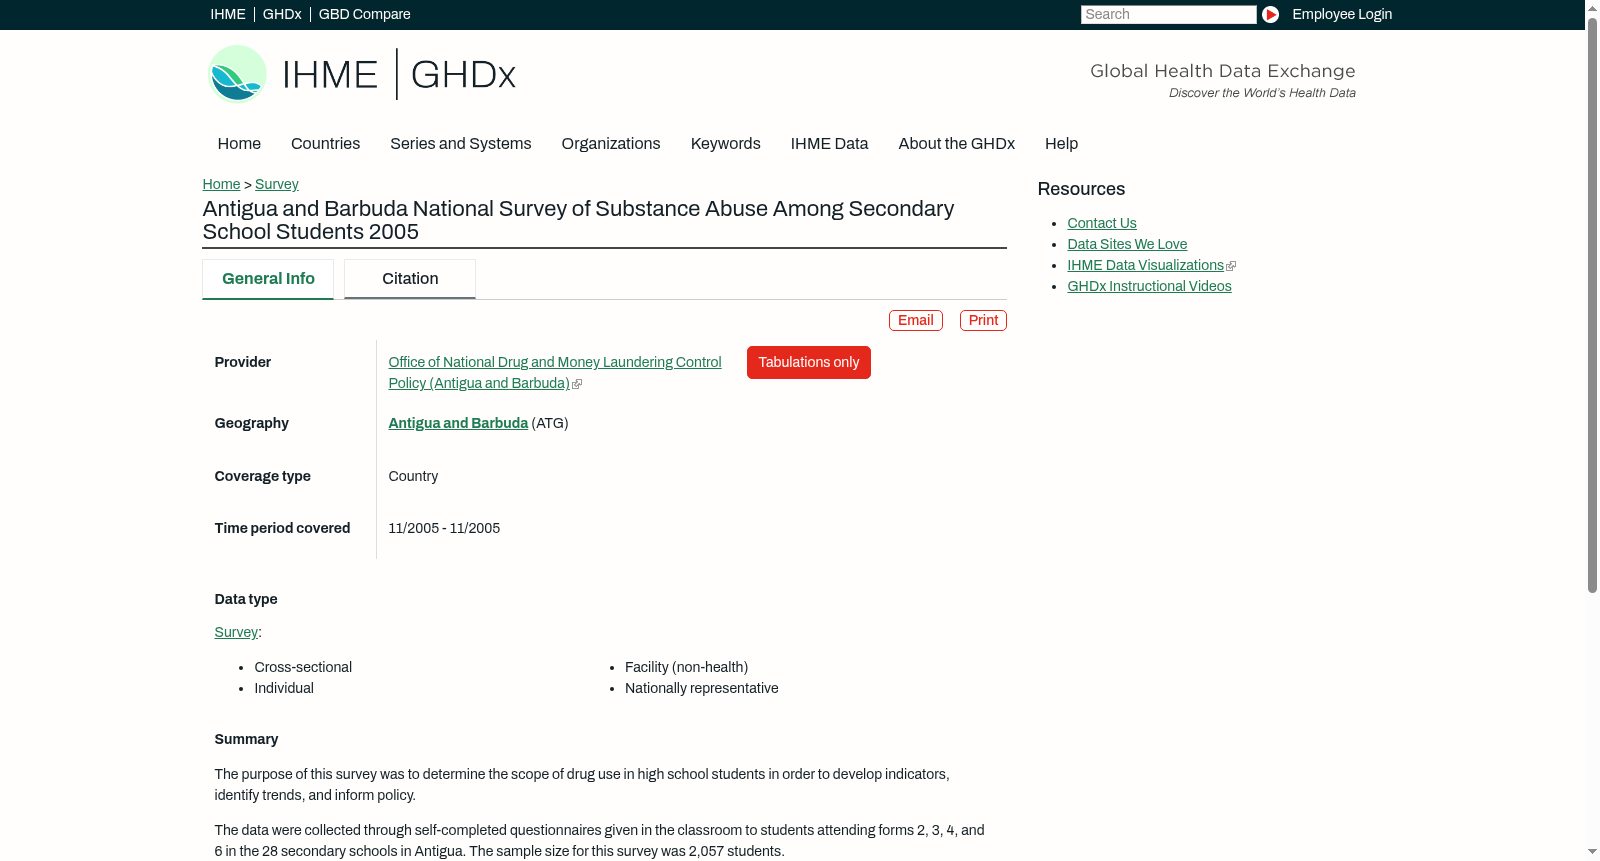The image size is (1600, 861).
Task: Click the GHDx header logo text
Action: point(463,75)
